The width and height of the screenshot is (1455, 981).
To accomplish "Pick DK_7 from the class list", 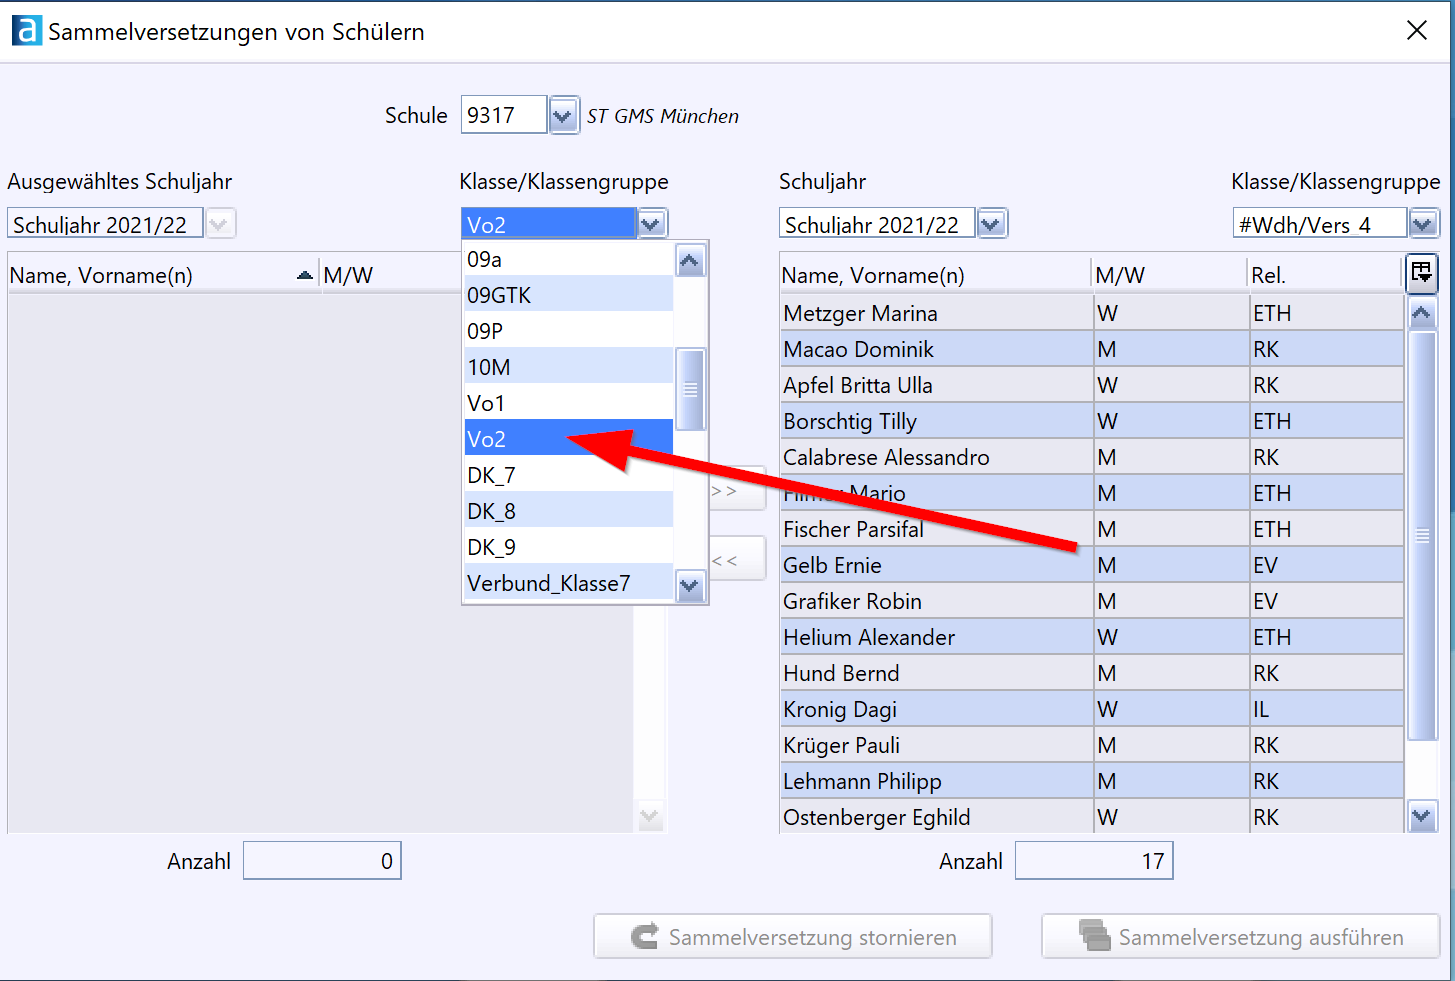I will pyautogui.click(x=568, y=475).
